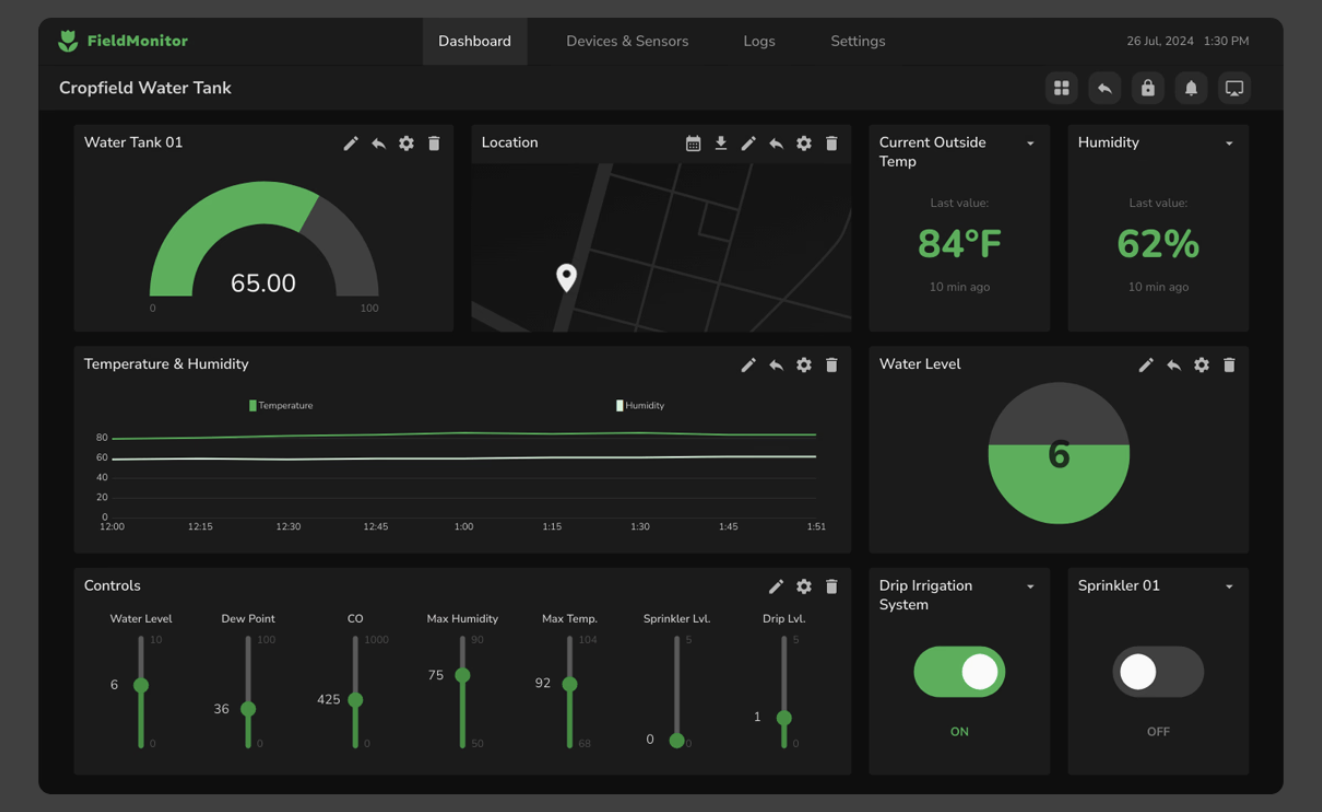The image size is (1322, 812).
Task: Turn on Sprinkler 01 switch
Action: point(1158,672)
